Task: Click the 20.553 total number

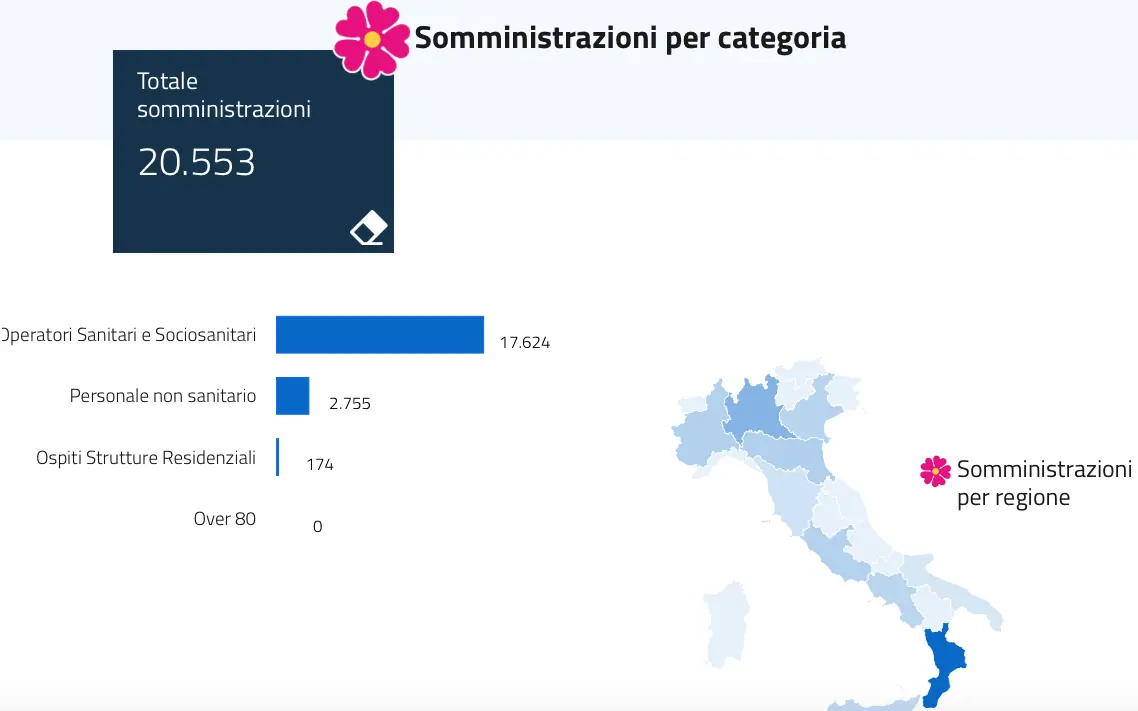Action: click(x=197, y=162)
